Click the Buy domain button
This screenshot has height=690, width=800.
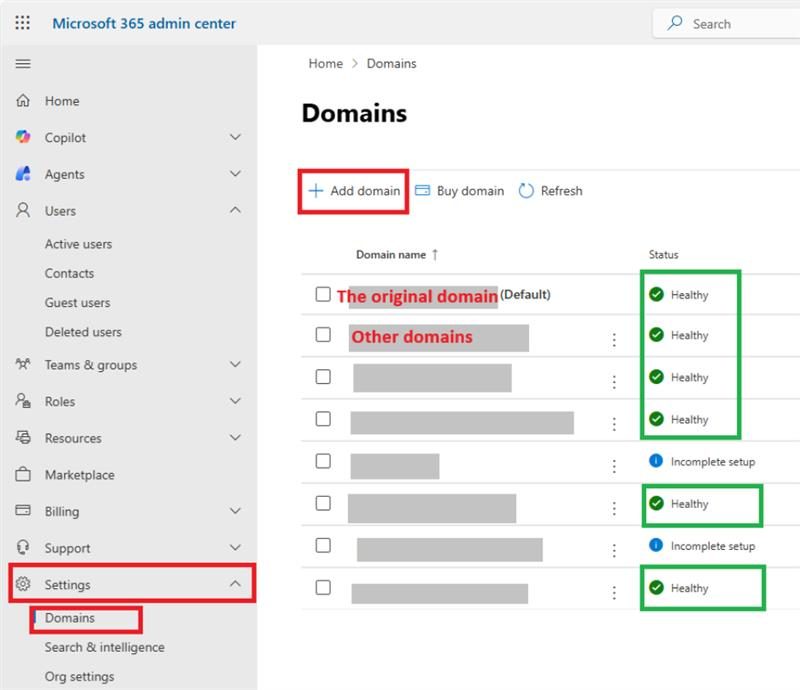(x=460, y=191)
